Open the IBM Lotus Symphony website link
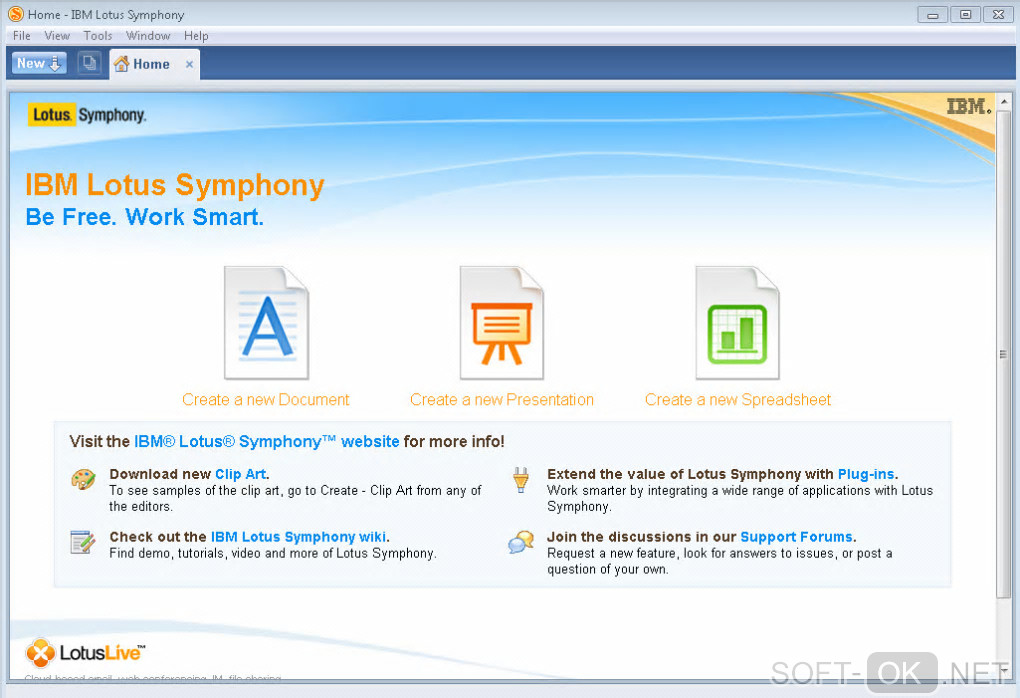Viewport: 1020px width, 698px height. (267, 442)
